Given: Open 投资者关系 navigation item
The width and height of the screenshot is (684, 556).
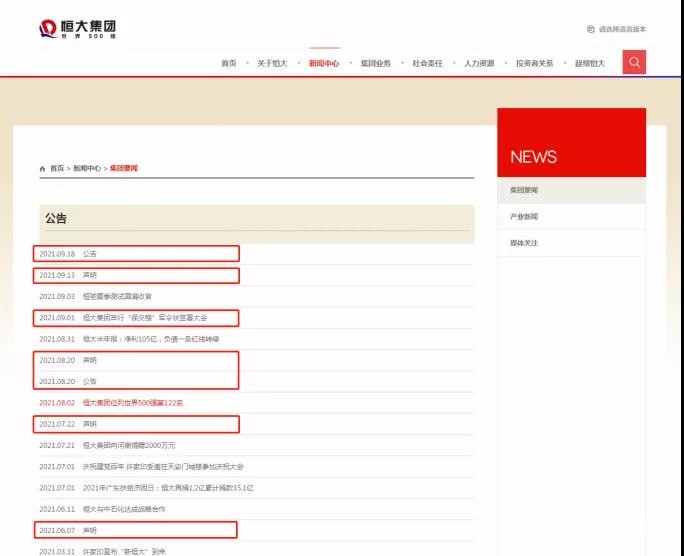Looking at the screenshot, I should tap(534, 63).
